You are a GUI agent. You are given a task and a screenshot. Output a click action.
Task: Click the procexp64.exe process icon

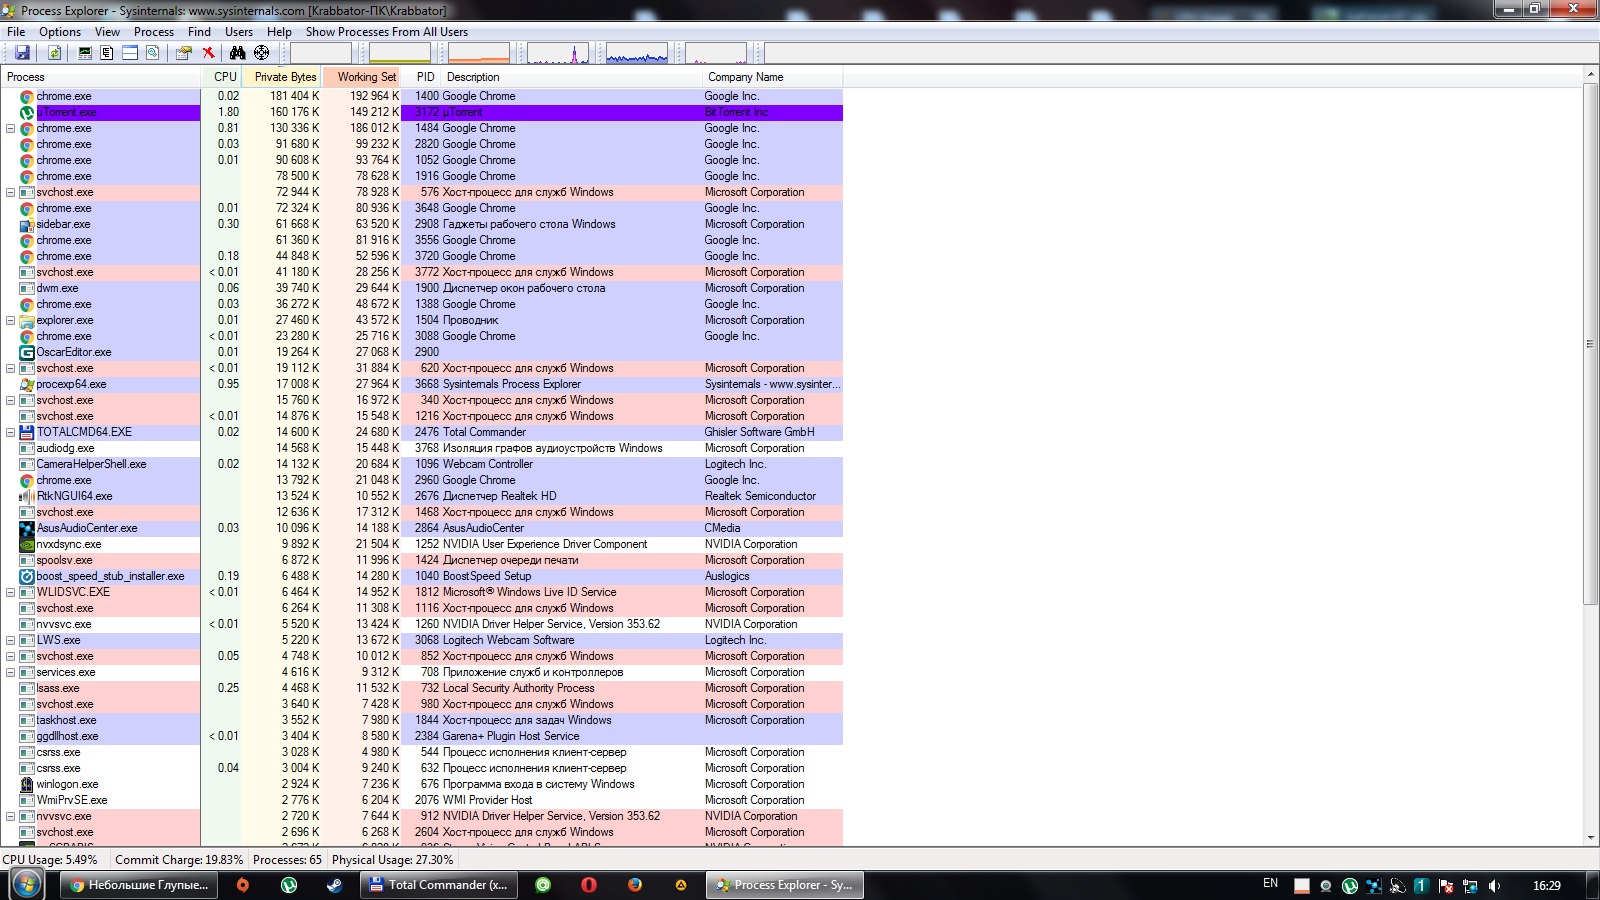(x=27, y=384)
